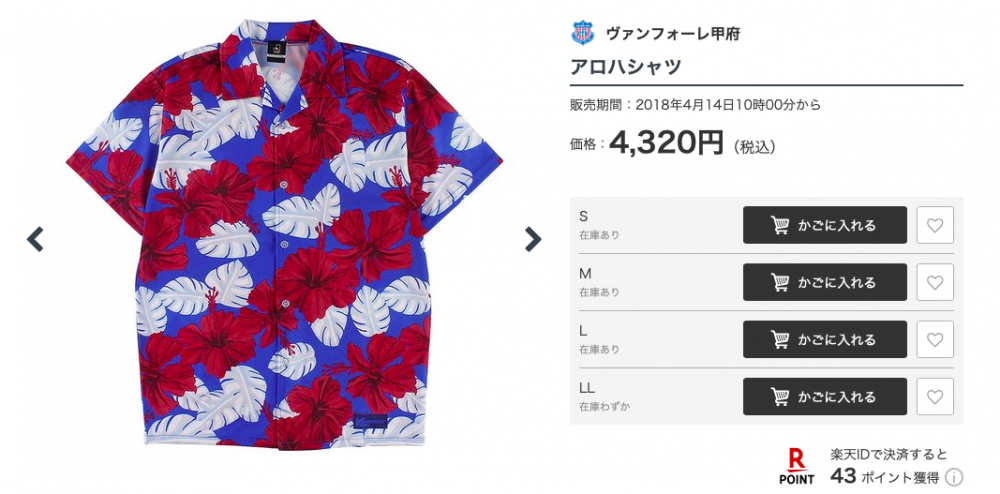This screenshot has width=1000, height=494.
Task: Click the Ventforet Kofu team crest
Action: coord(582,33)
